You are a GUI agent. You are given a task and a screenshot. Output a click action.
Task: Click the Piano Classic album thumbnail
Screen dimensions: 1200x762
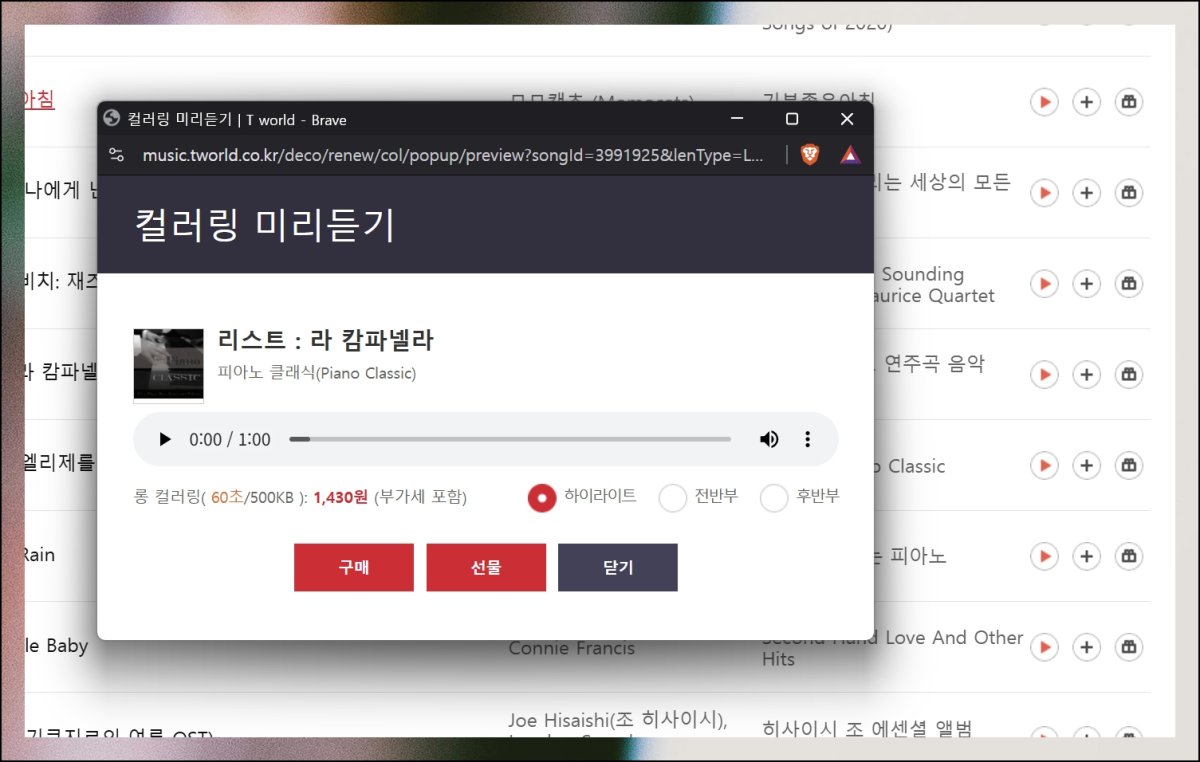click(x=168, y=366)
